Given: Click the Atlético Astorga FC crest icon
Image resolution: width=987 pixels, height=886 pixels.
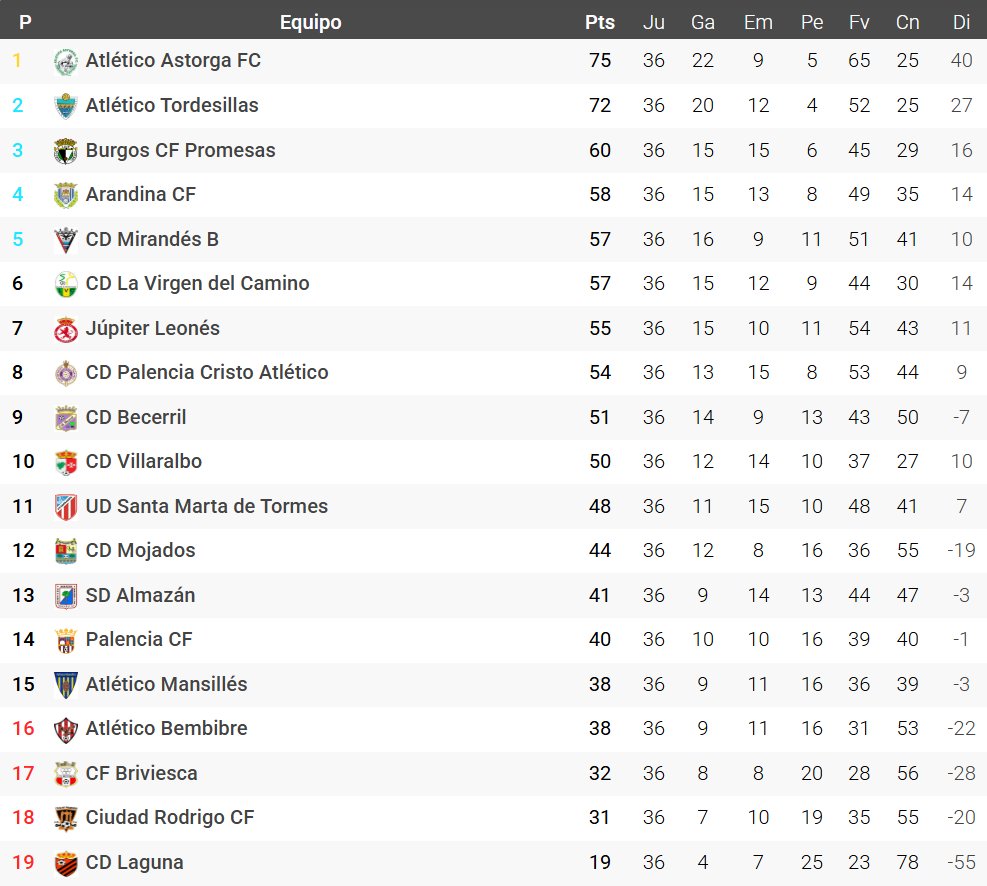Looking at the screenshot, I should [x=65, y=61].
